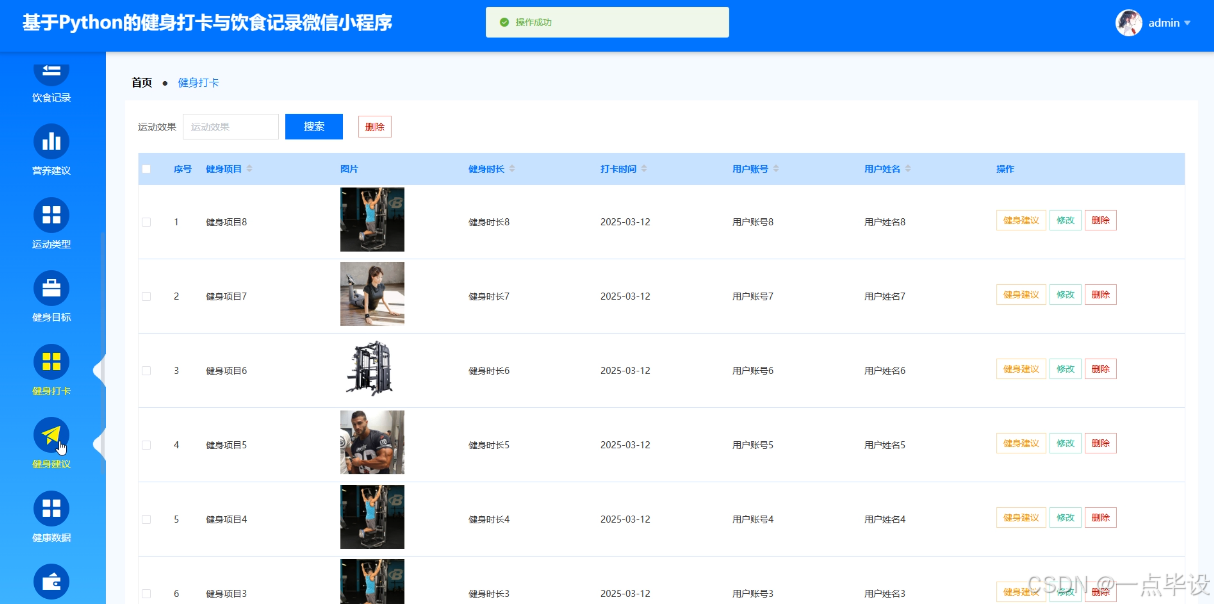Viewport: 1214px width, 604px height.
Task: Click the green success check icon
Action: coord(504,22)
